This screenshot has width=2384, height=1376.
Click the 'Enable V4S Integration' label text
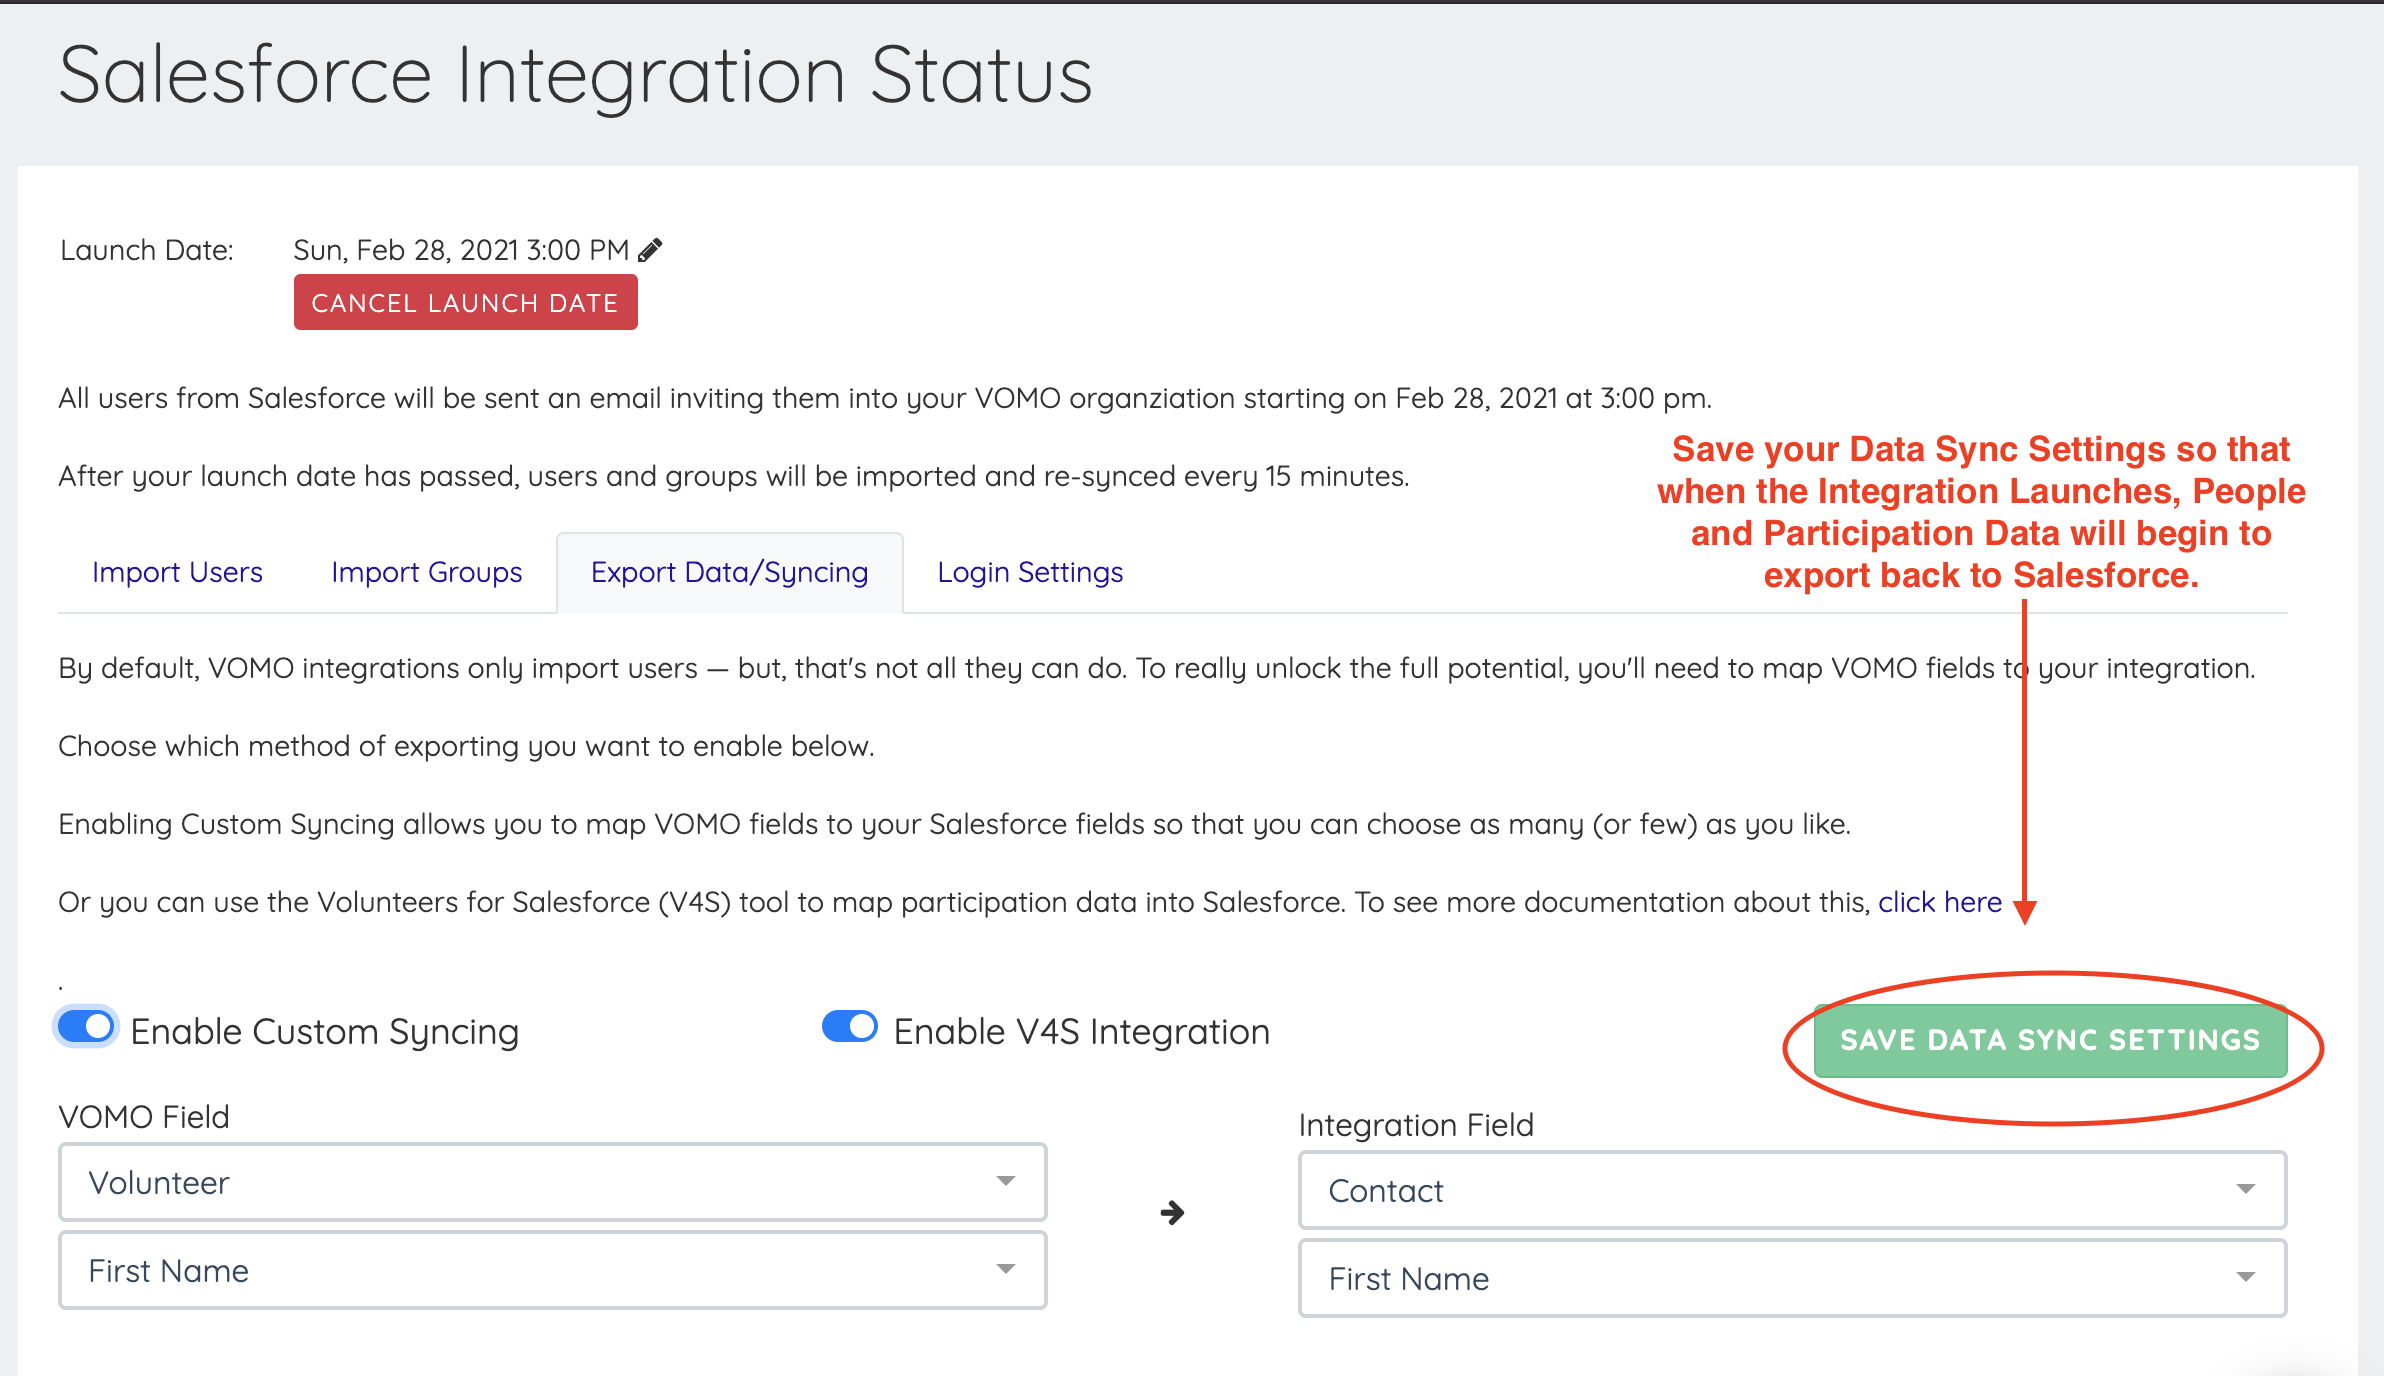pyautogui.click(x=1082, y=1032)
